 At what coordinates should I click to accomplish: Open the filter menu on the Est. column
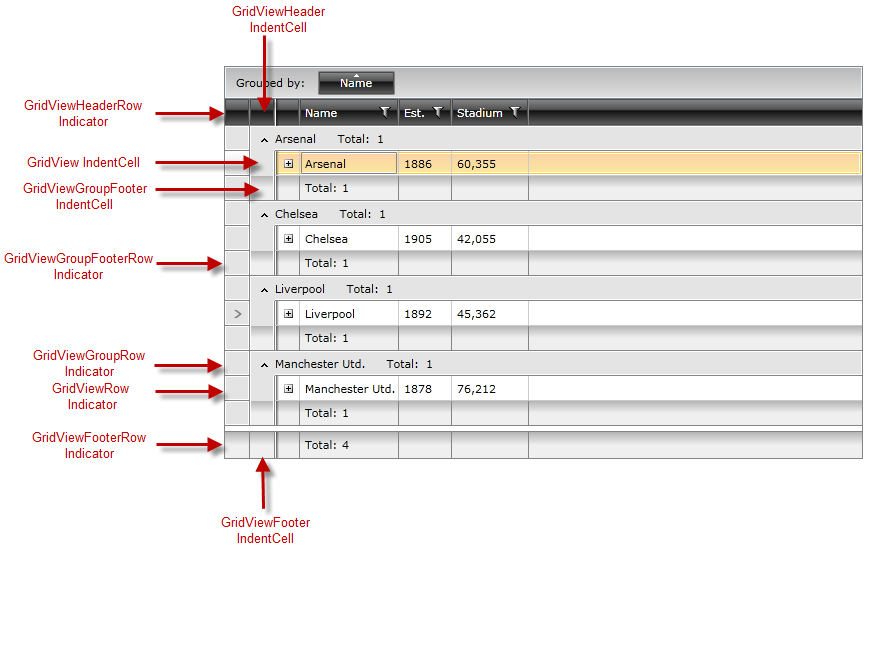[437, 112]
